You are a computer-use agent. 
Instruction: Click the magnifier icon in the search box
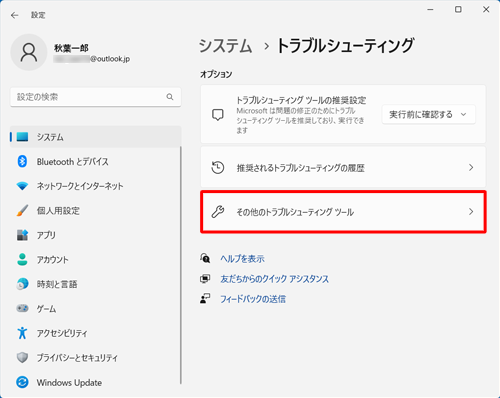coord(170,97)
